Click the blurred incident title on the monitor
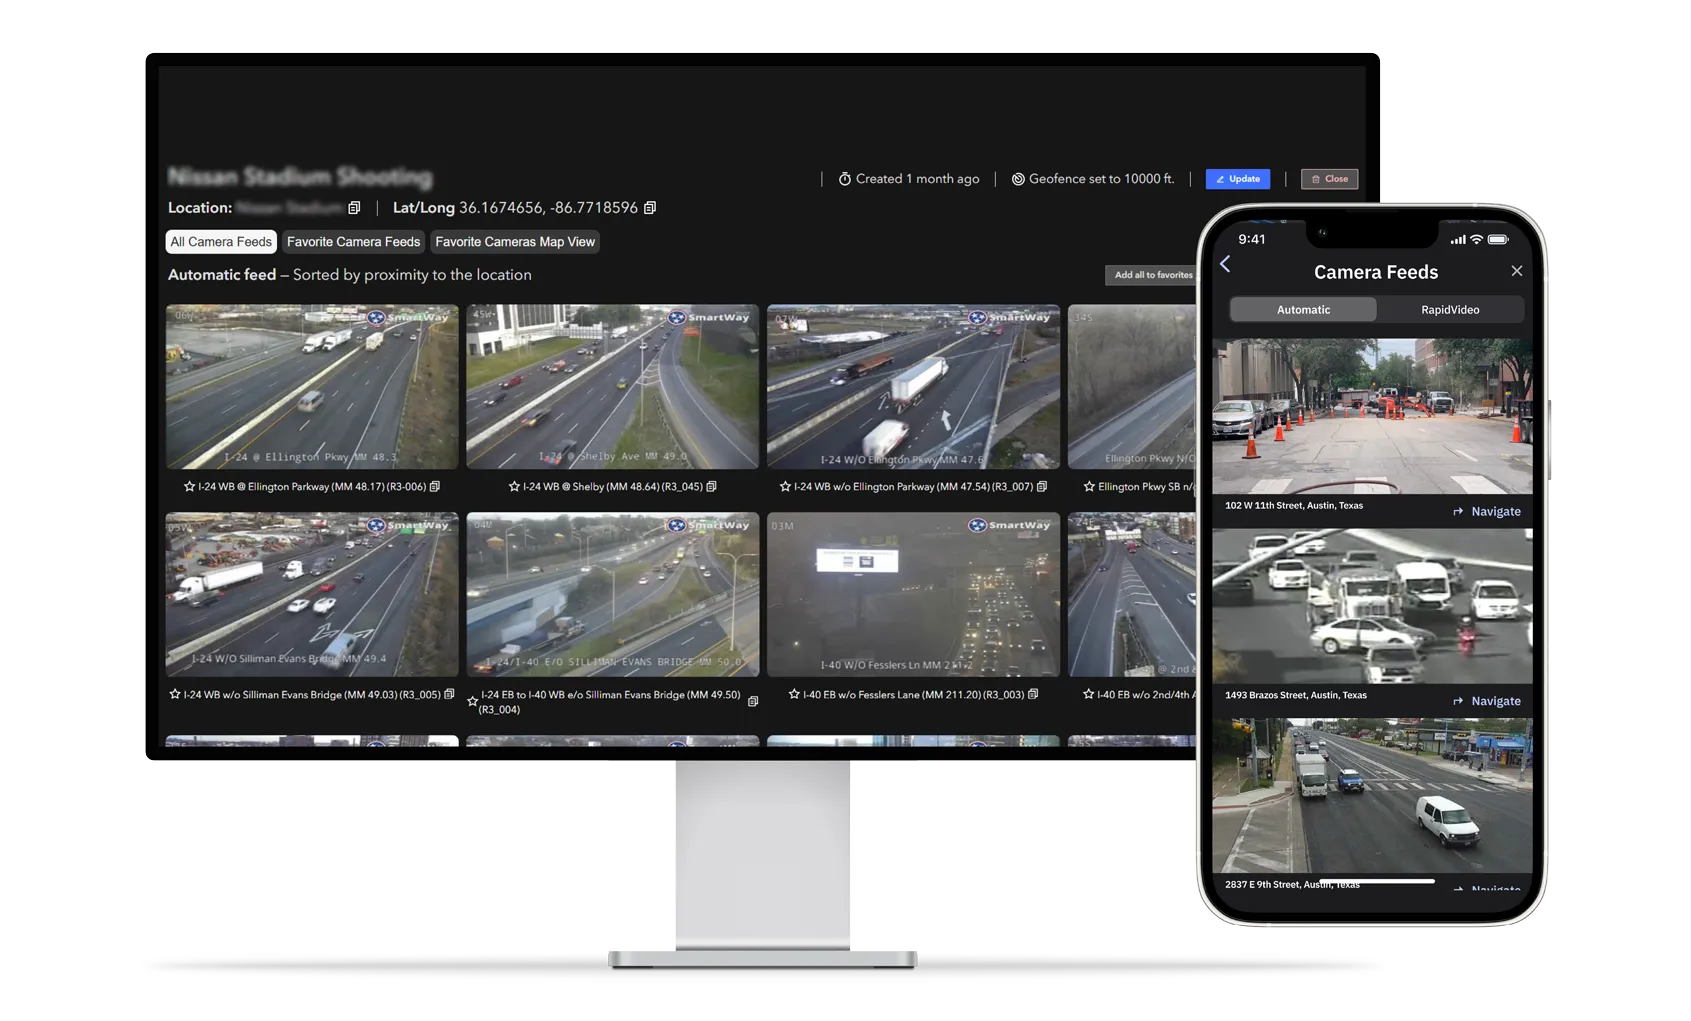The height and width of the screenshot is (1021, 1691). tap(300, 177)
